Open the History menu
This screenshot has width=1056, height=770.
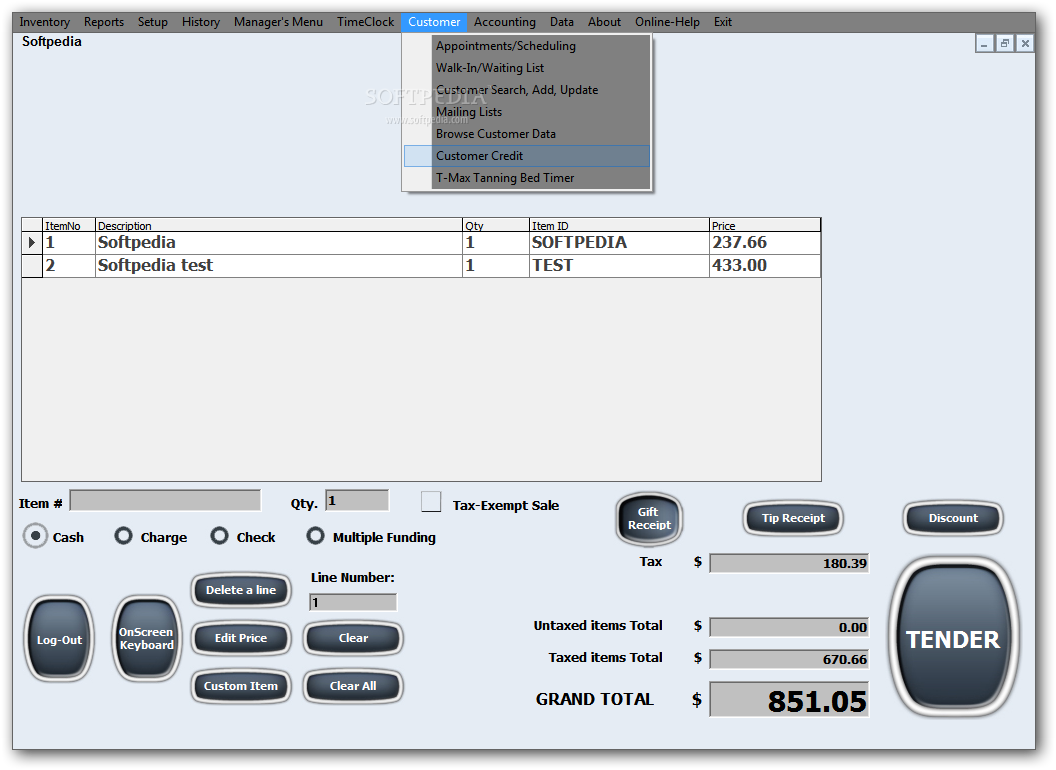tap(201, 22)
